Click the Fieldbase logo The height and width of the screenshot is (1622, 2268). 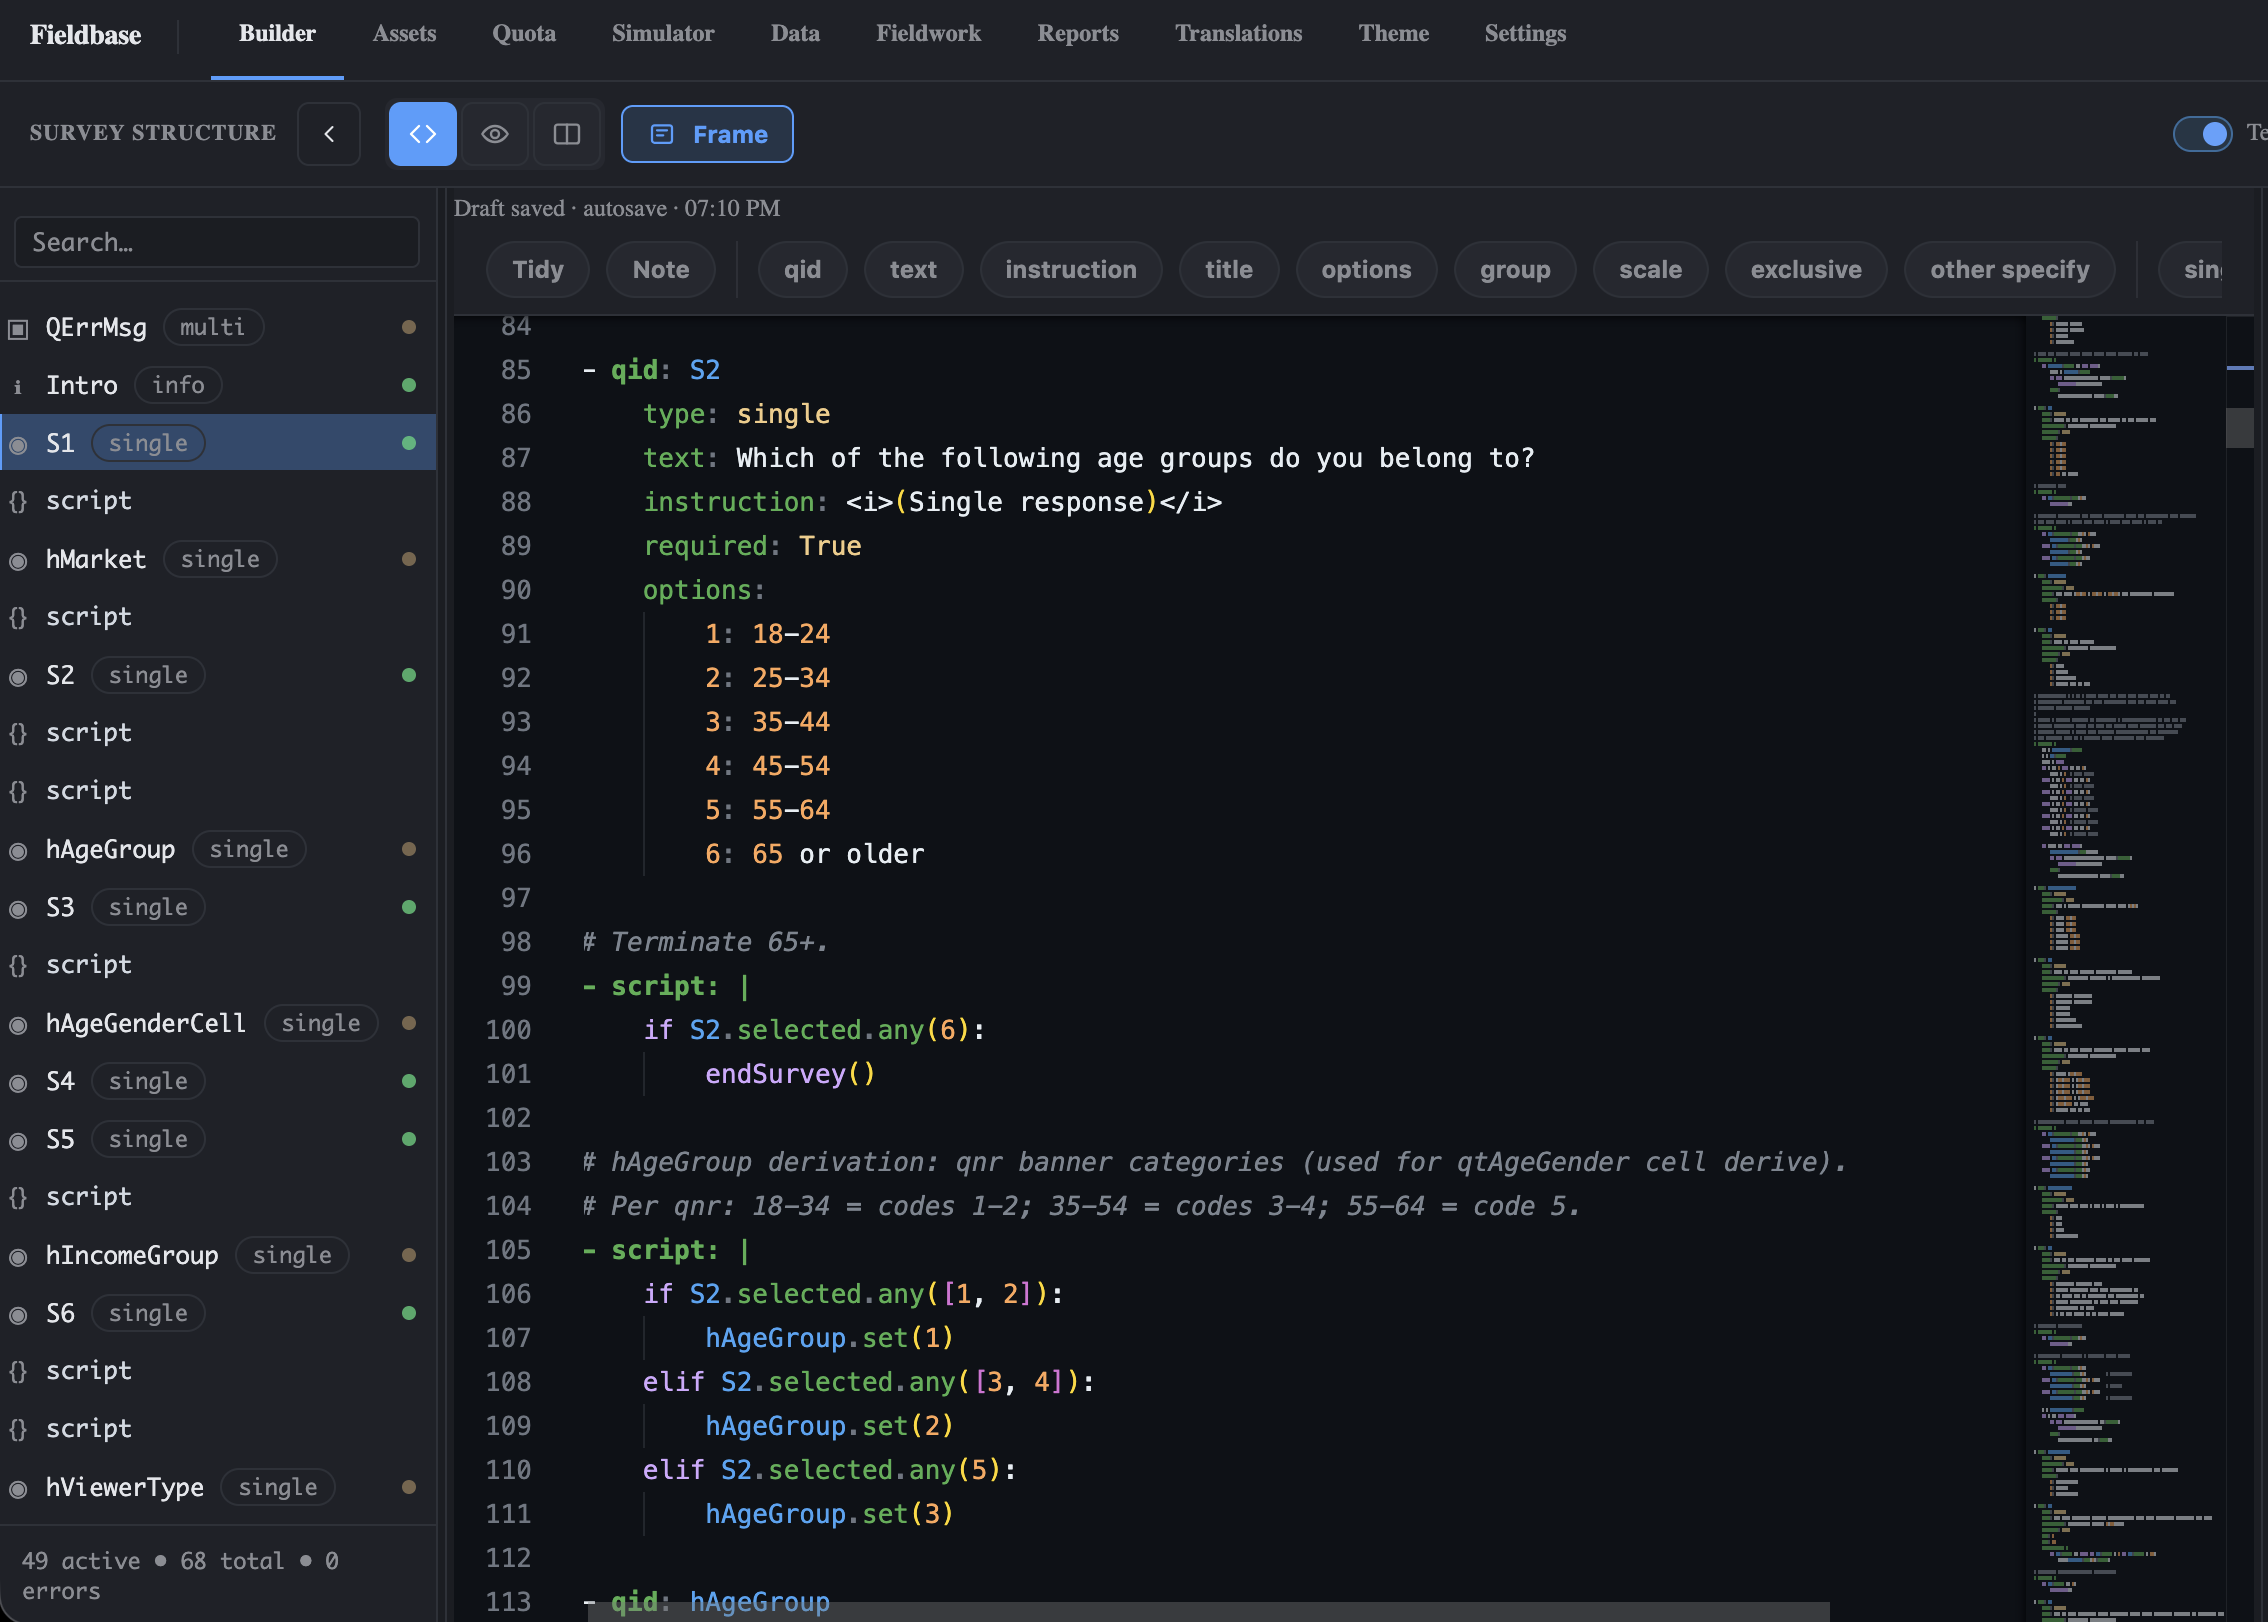85,35
